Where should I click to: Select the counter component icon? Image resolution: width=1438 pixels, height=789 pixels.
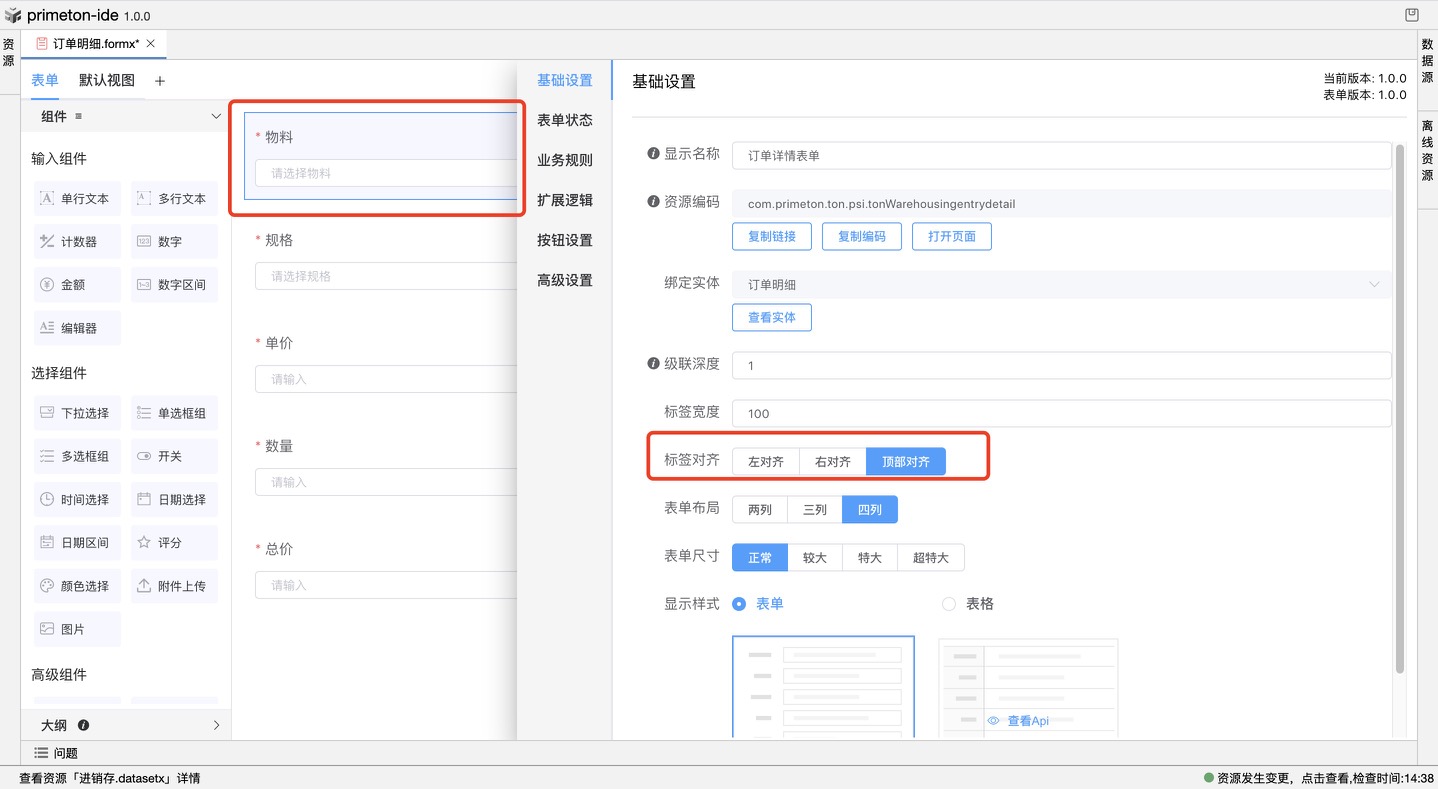pyautogui.click(x=47, y=242)
